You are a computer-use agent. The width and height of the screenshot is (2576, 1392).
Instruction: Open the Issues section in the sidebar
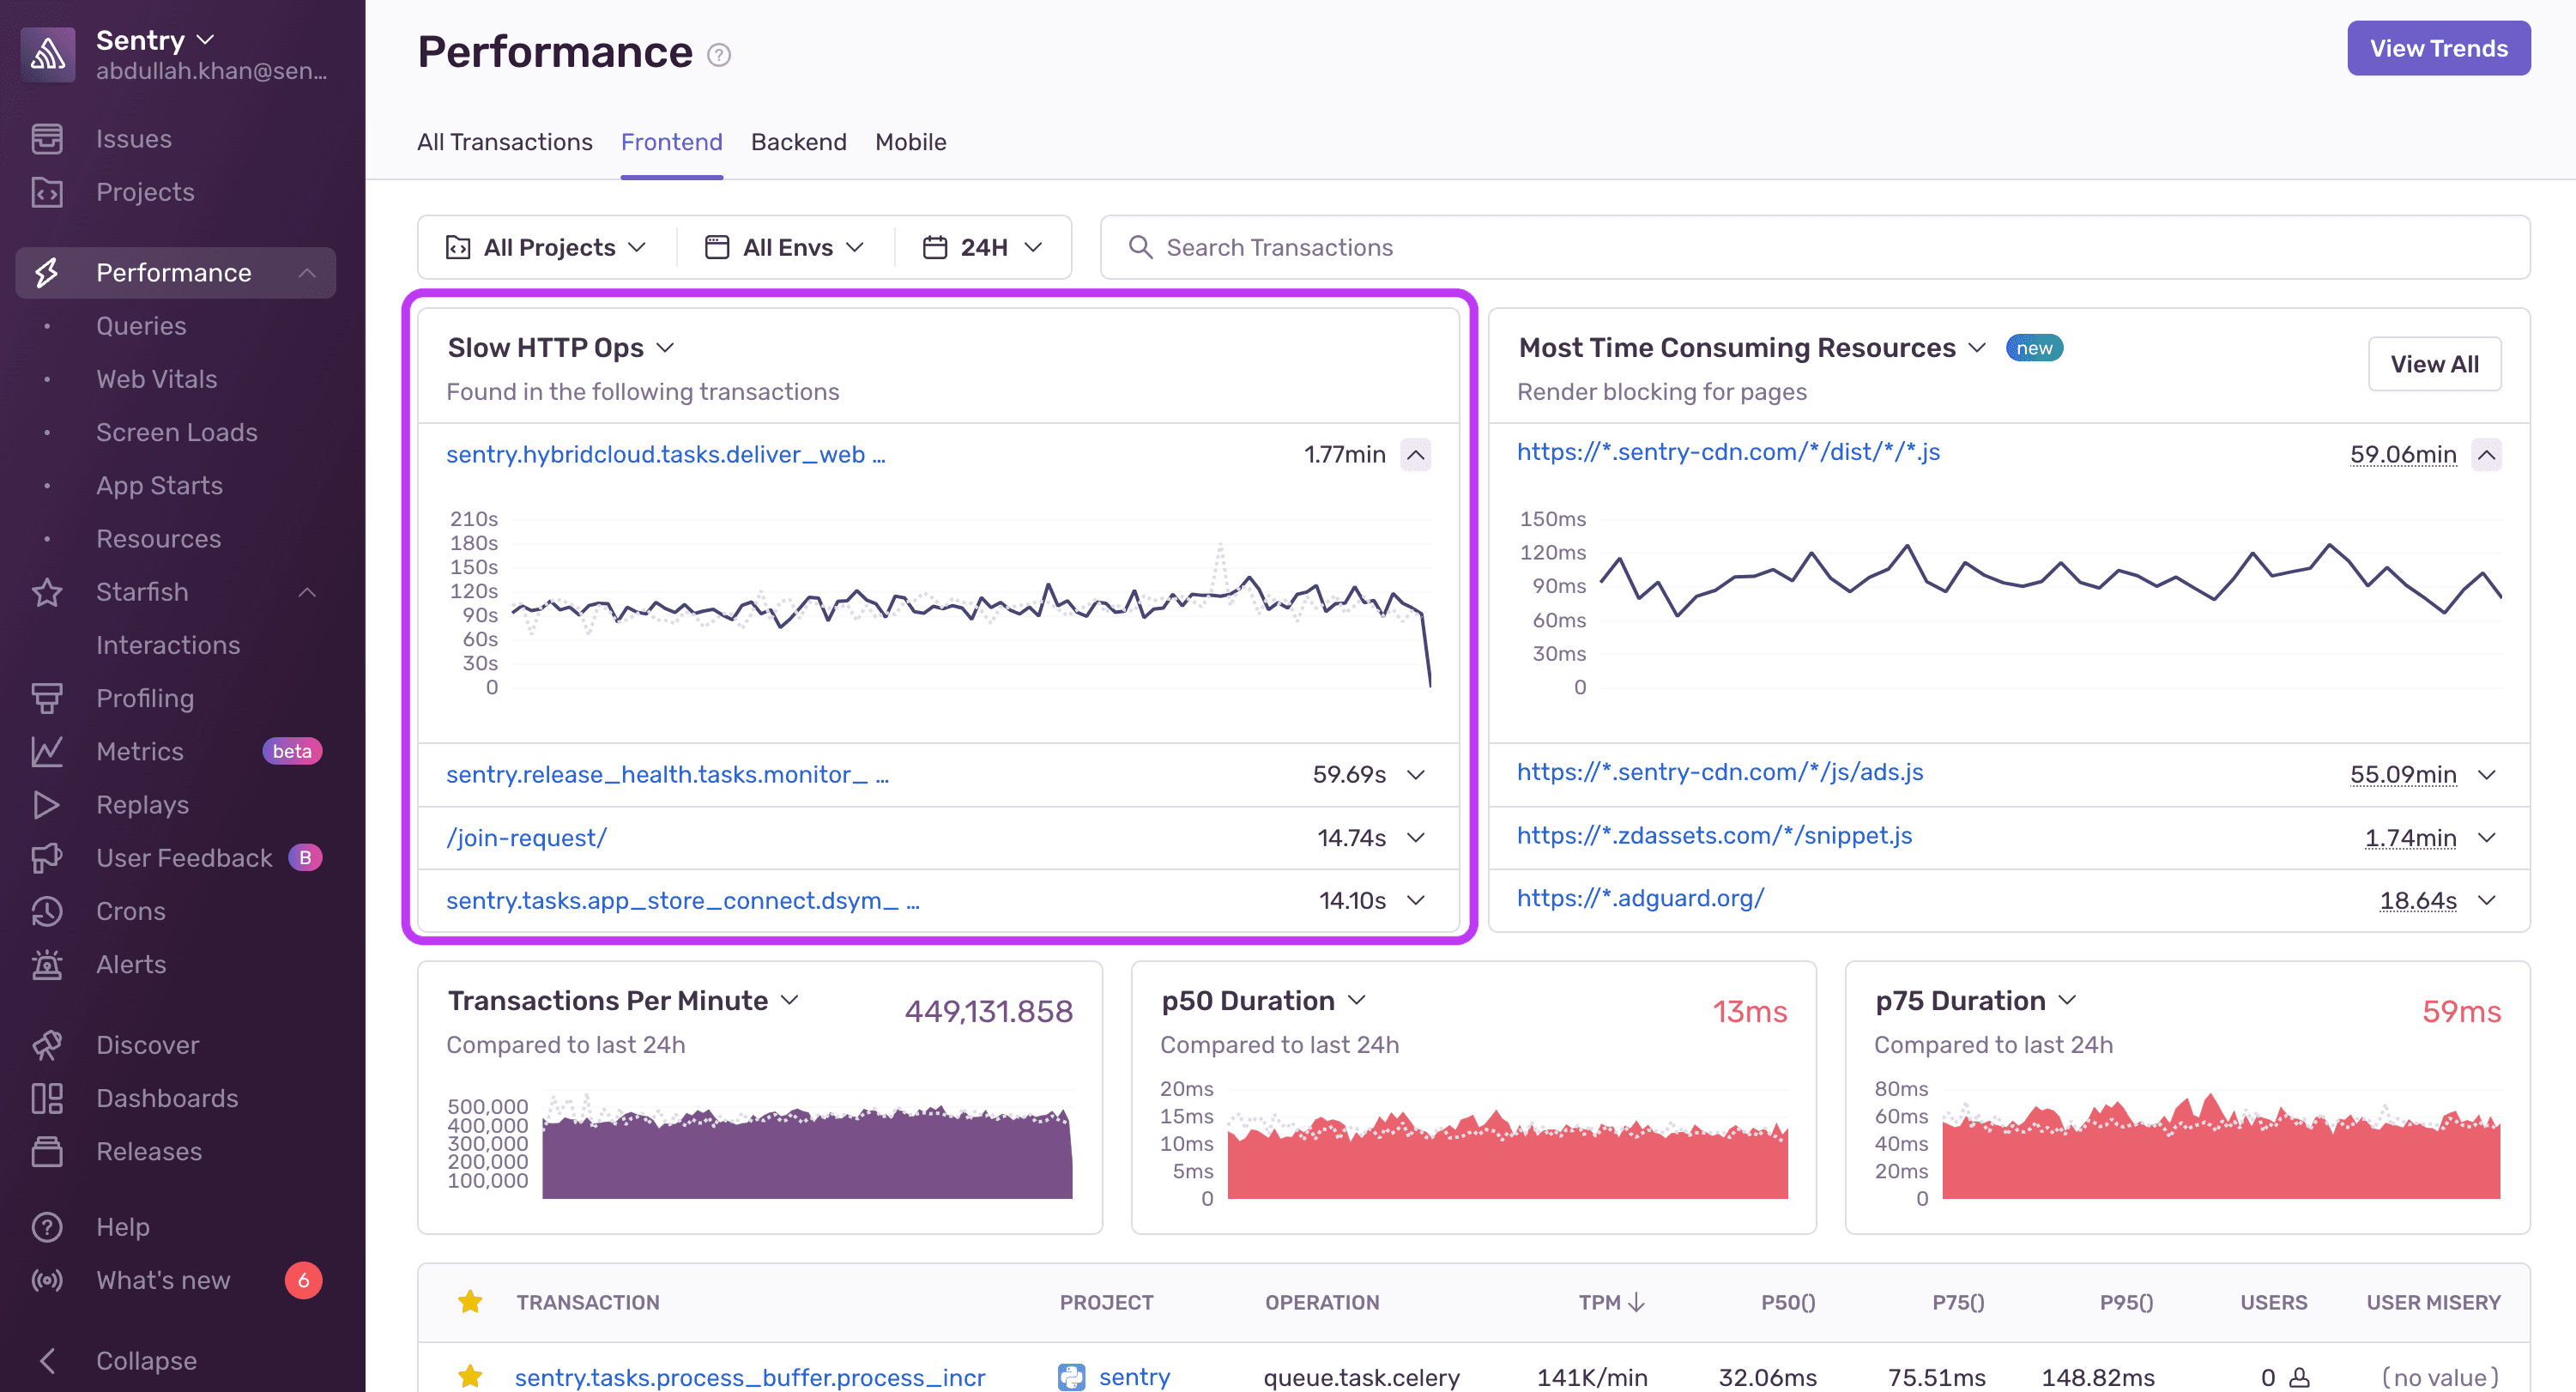coord(47,139)
